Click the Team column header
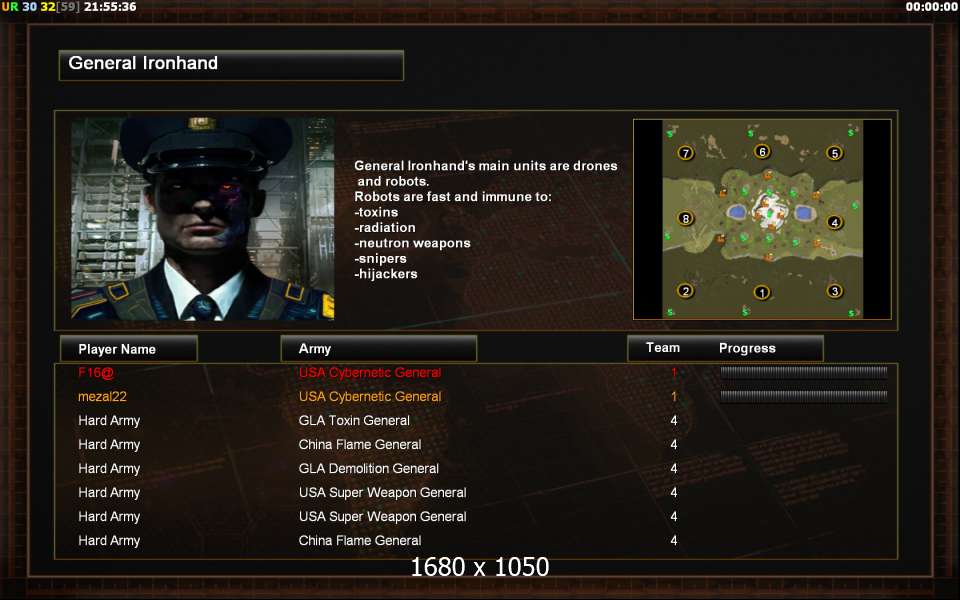Image resolution: width=960 pixels, height=600 pixels. click(x=663, y=348)
